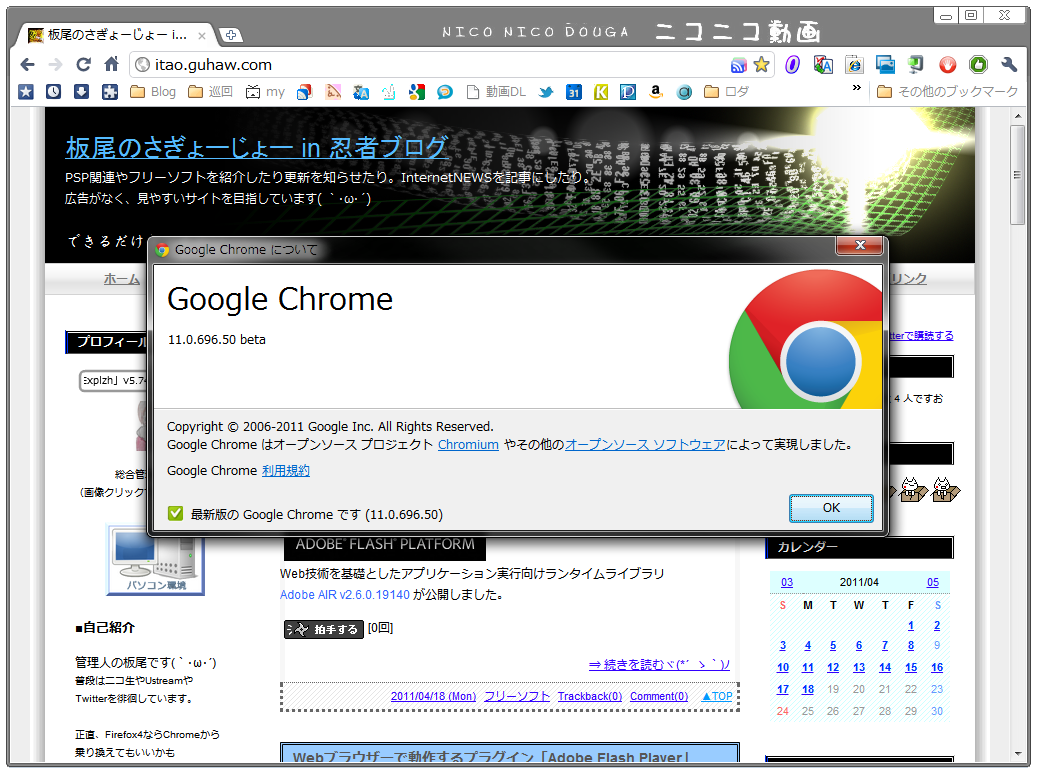Expand the 巡回 bookmark folder

pos(210,91)
